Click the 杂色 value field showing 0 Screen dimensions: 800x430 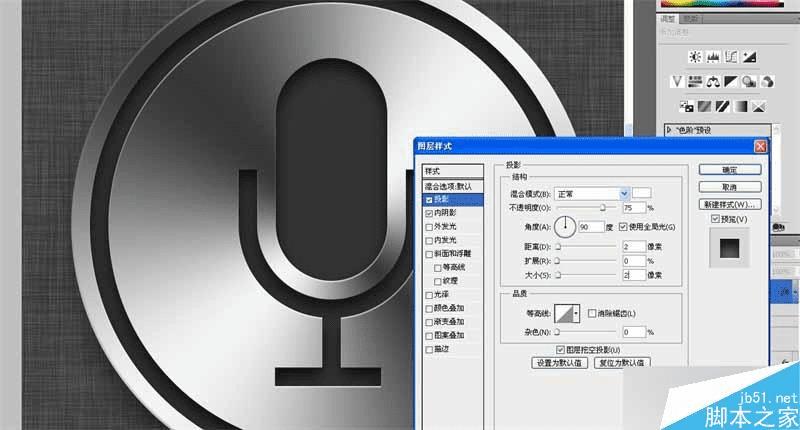(x=634, y=332)
